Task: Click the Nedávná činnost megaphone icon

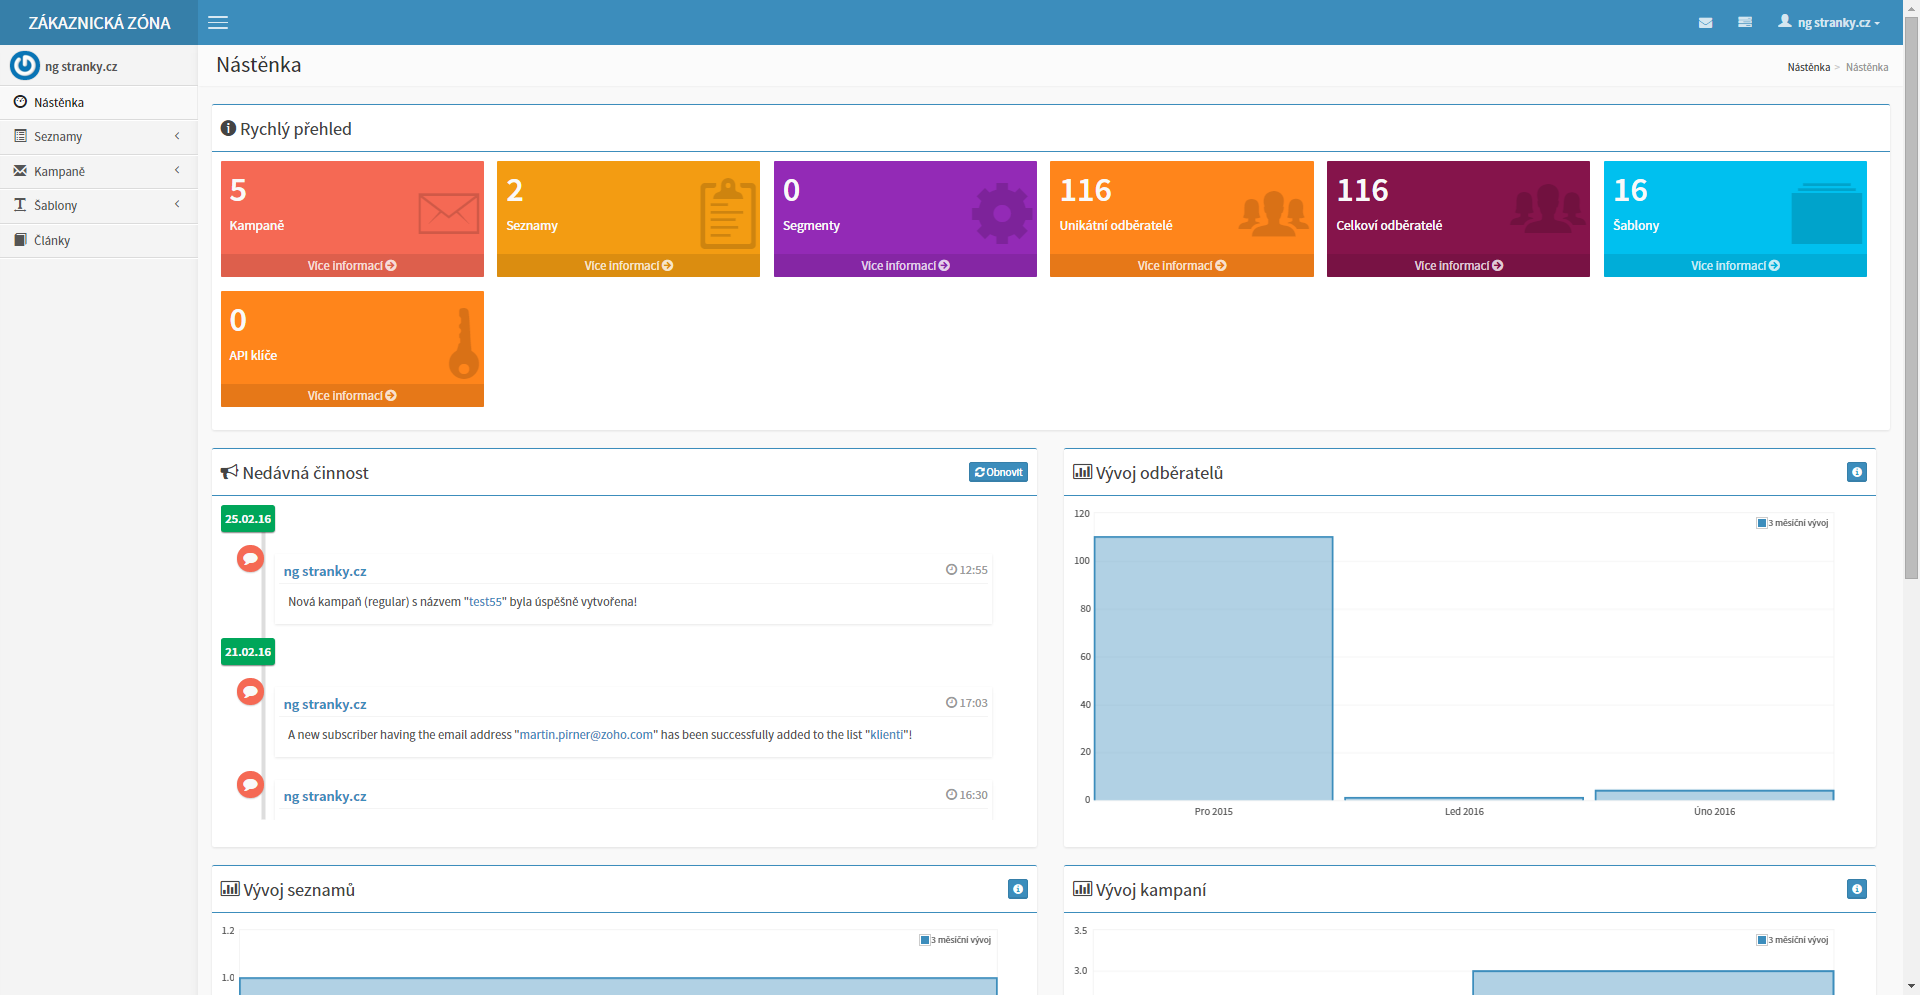Action: pos(229,472)
